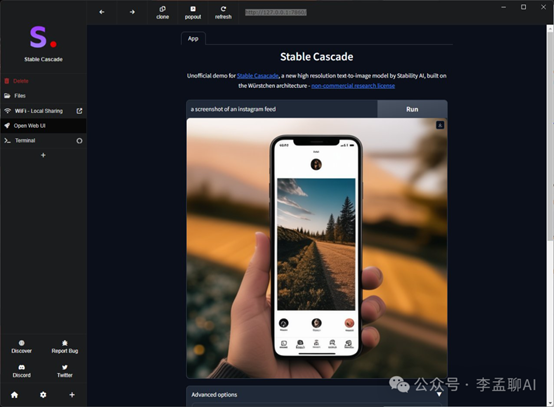Refresh the web UI page
The width and height of the screenshot is (554, 407).
point(223,12)
